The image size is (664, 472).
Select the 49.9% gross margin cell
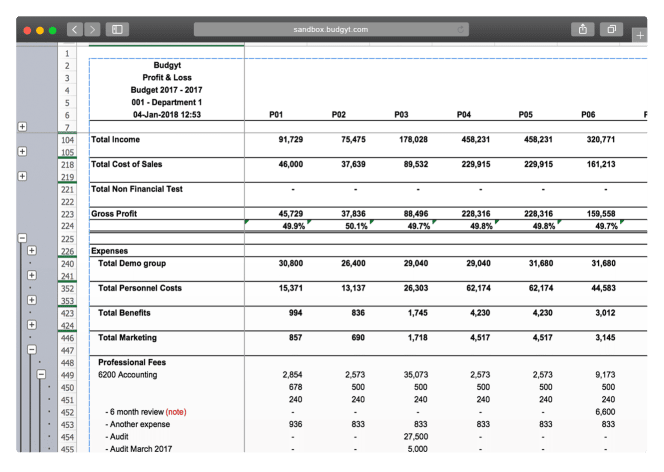click(293, 226)
